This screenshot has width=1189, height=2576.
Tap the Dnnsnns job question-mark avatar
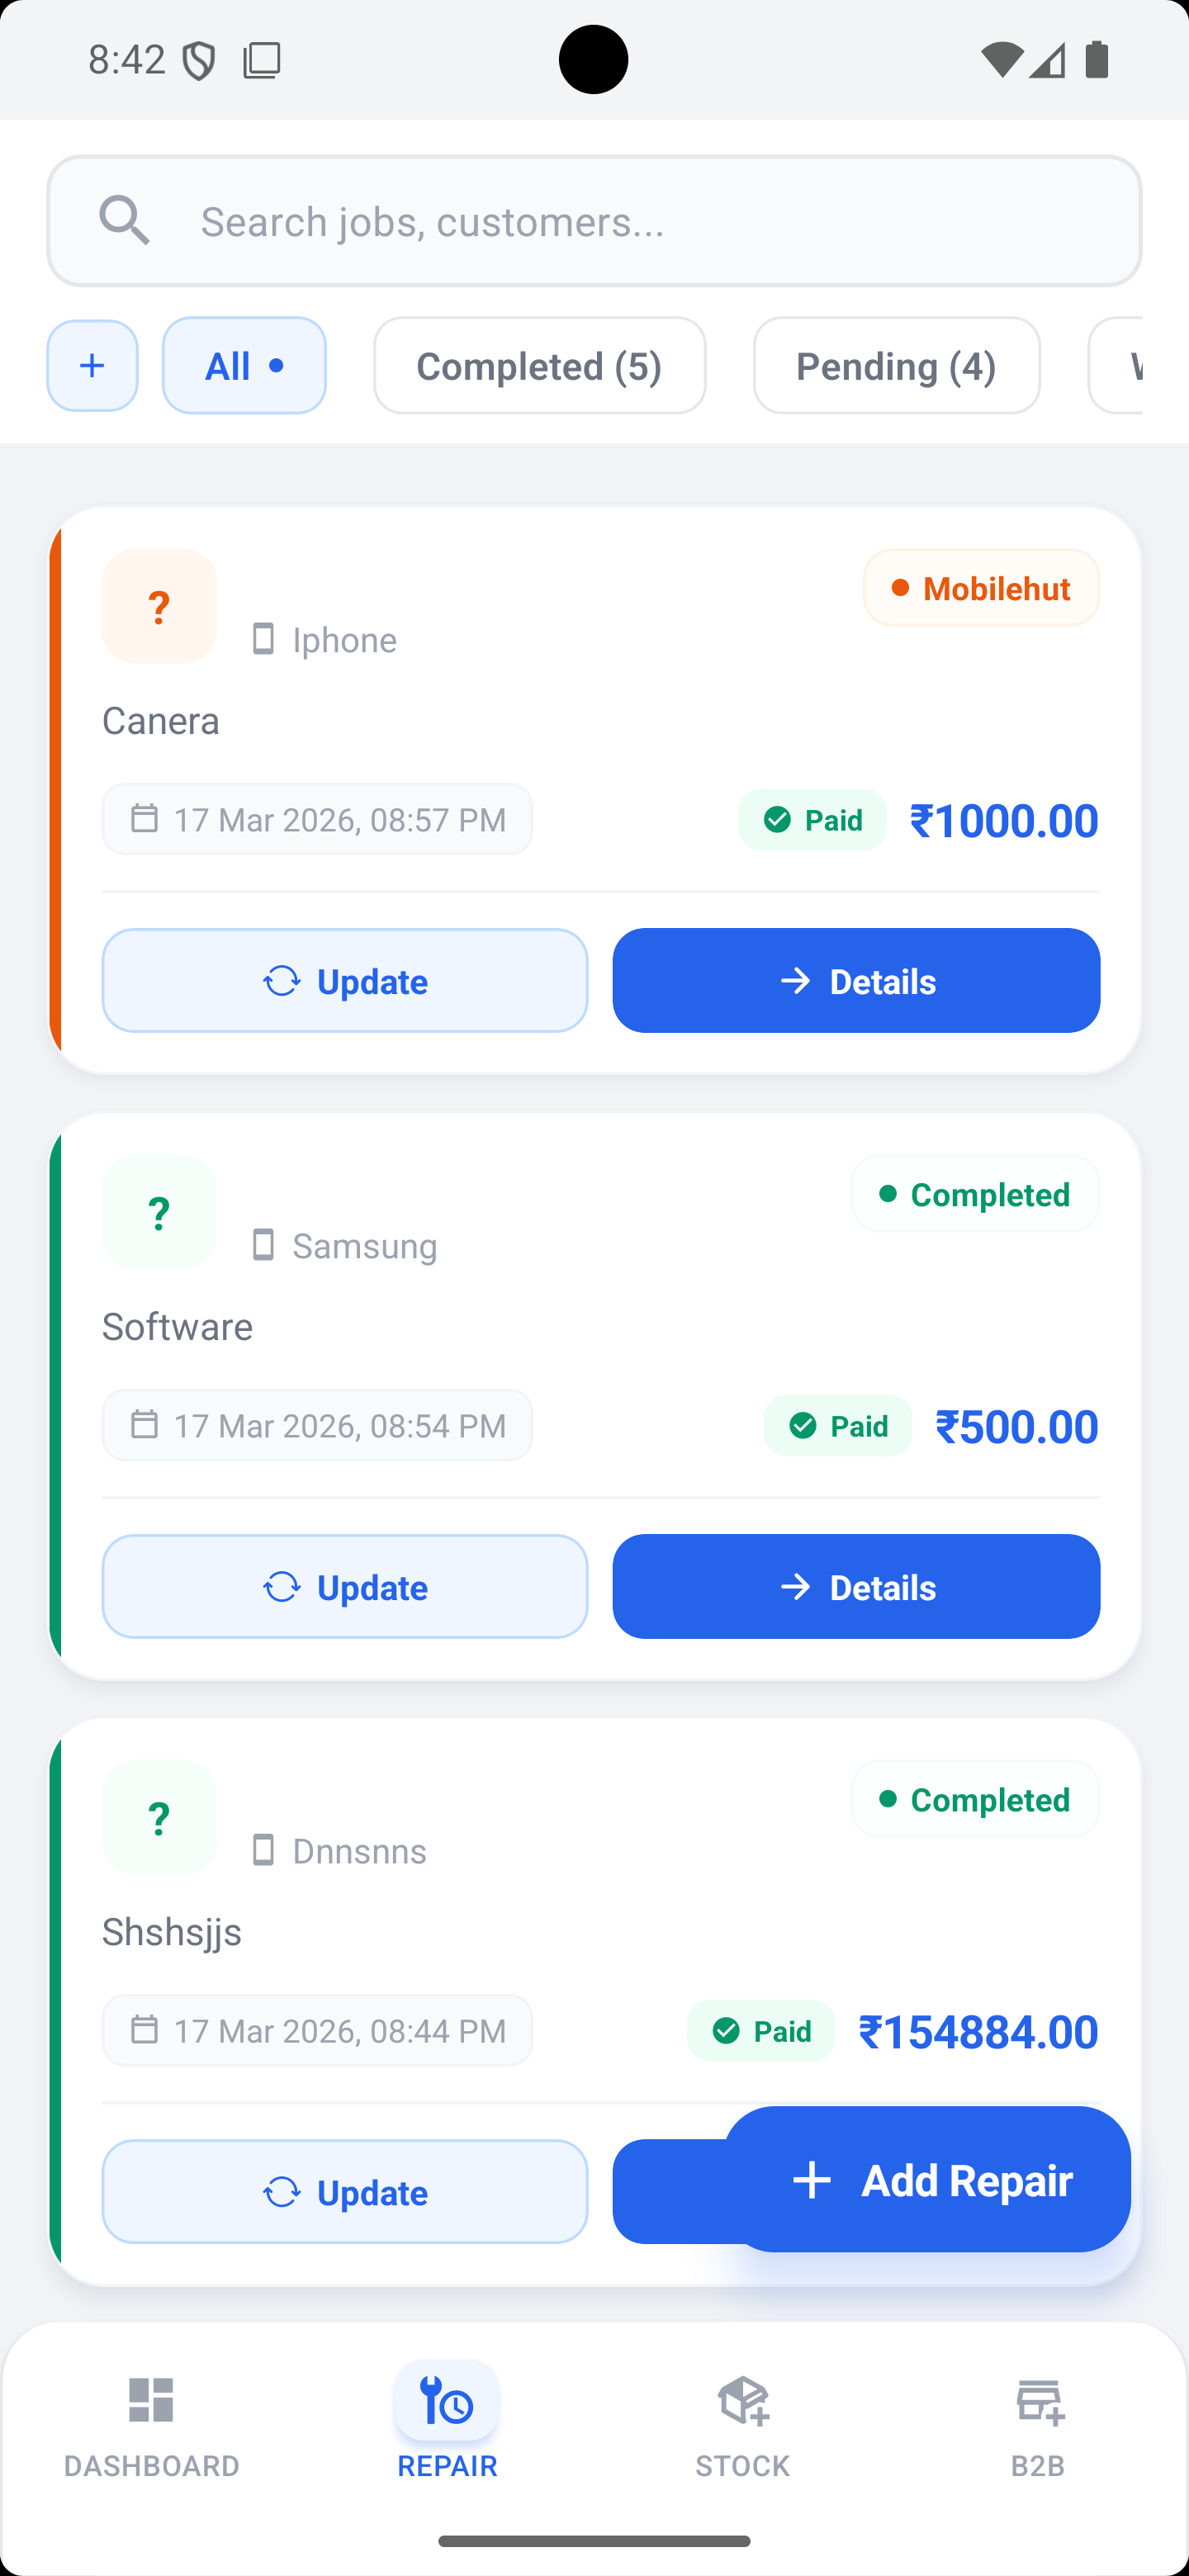(159, 1817)
